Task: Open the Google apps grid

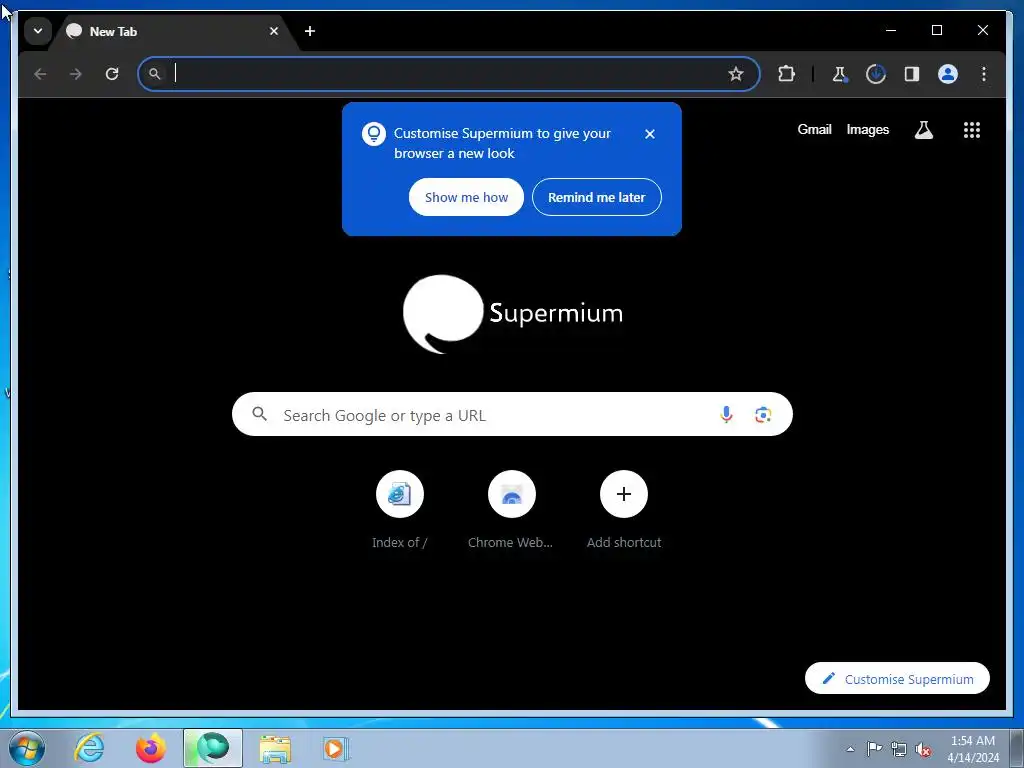Action: [x=972, y=130]
